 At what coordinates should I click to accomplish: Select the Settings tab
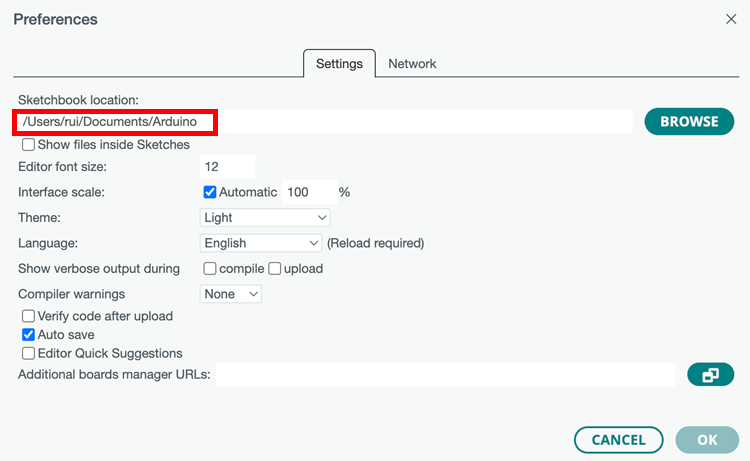339,63
